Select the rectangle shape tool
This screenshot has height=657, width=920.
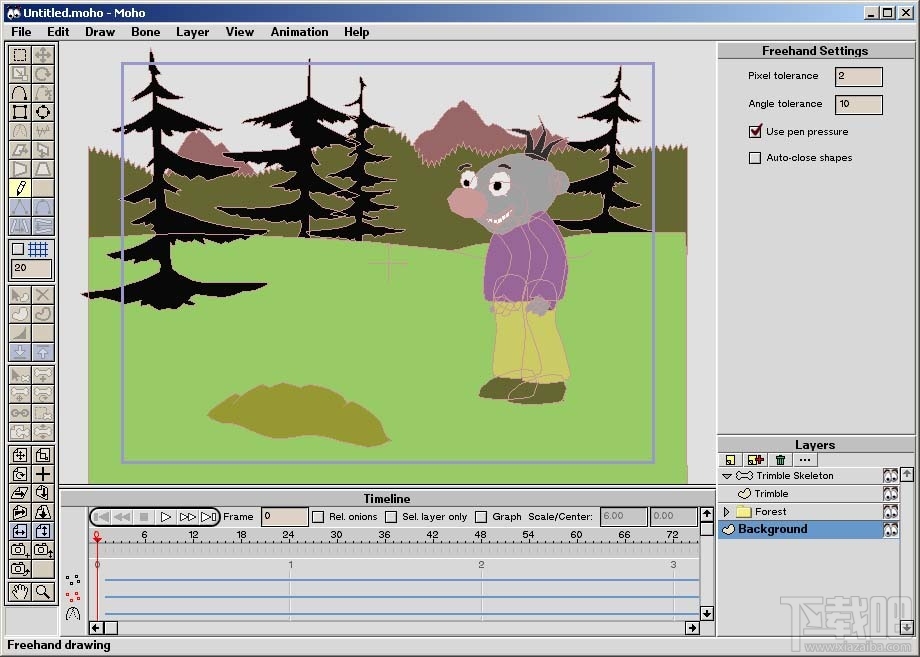tap(20, 112)
